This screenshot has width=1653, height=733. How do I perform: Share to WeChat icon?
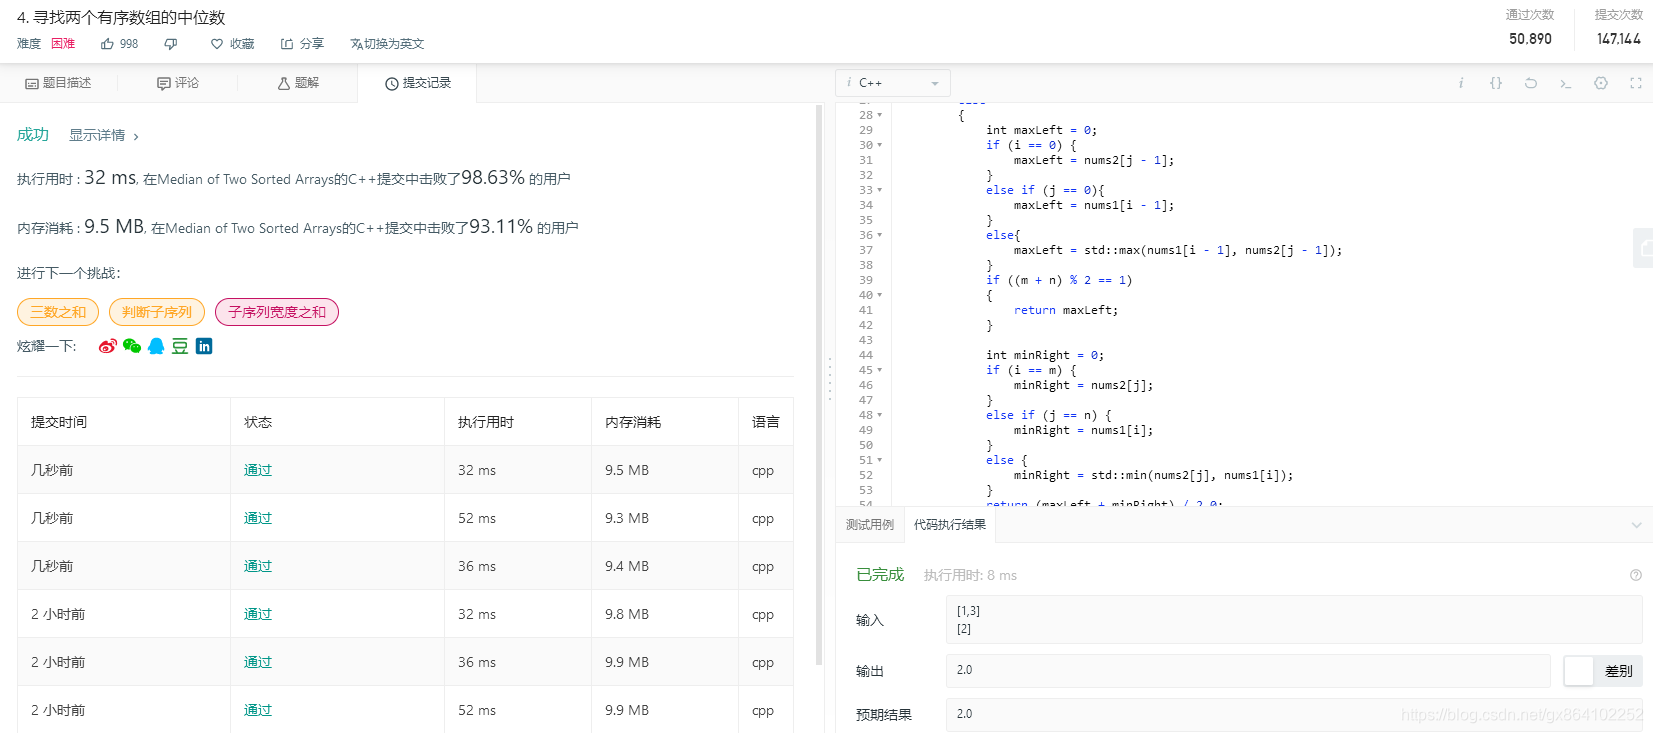point(132,346)
